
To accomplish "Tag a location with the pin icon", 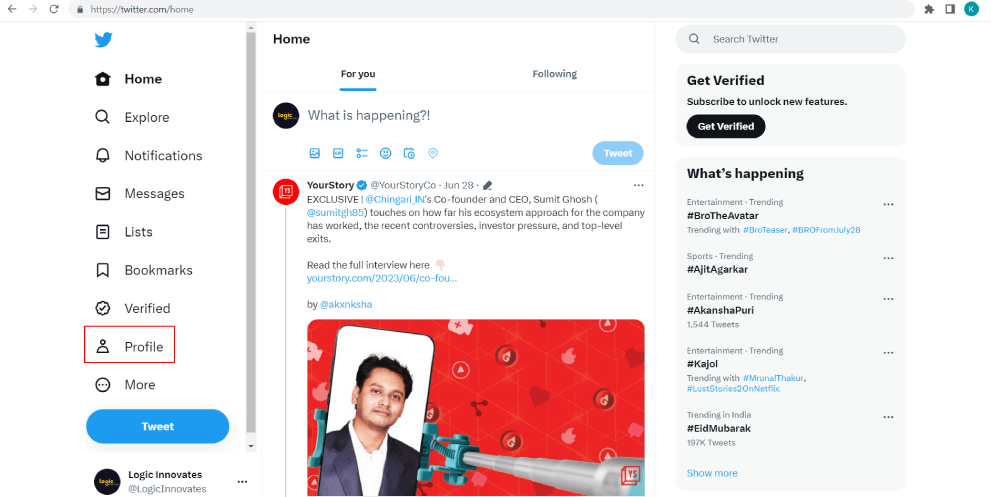I will pyautogui.click(x=433, y=153).
